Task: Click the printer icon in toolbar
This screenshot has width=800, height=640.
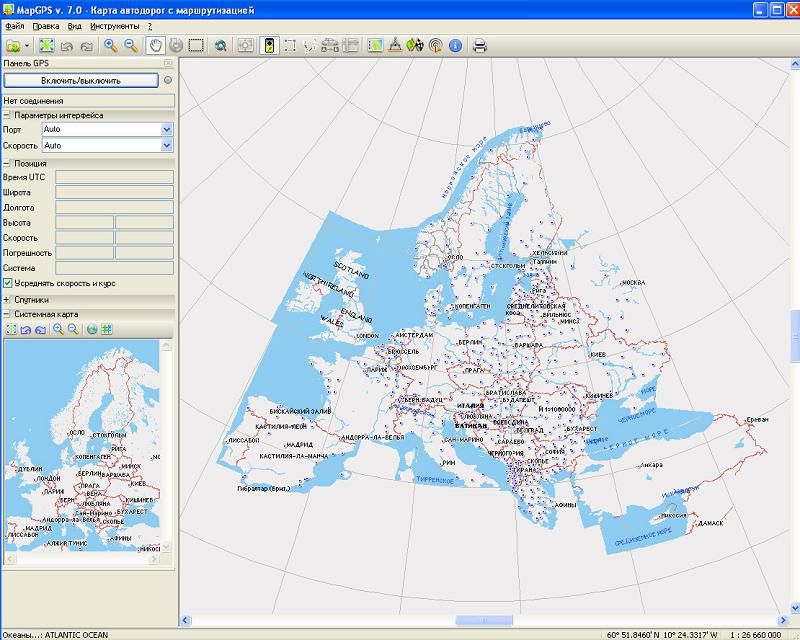Action: [x=479, y=45]
